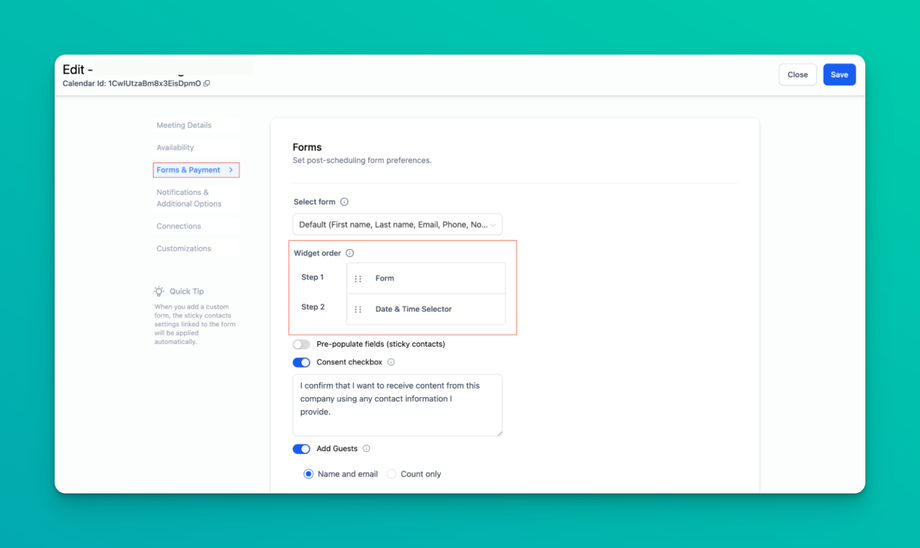Click the Date & Time Selector widget row

point(426,309)
